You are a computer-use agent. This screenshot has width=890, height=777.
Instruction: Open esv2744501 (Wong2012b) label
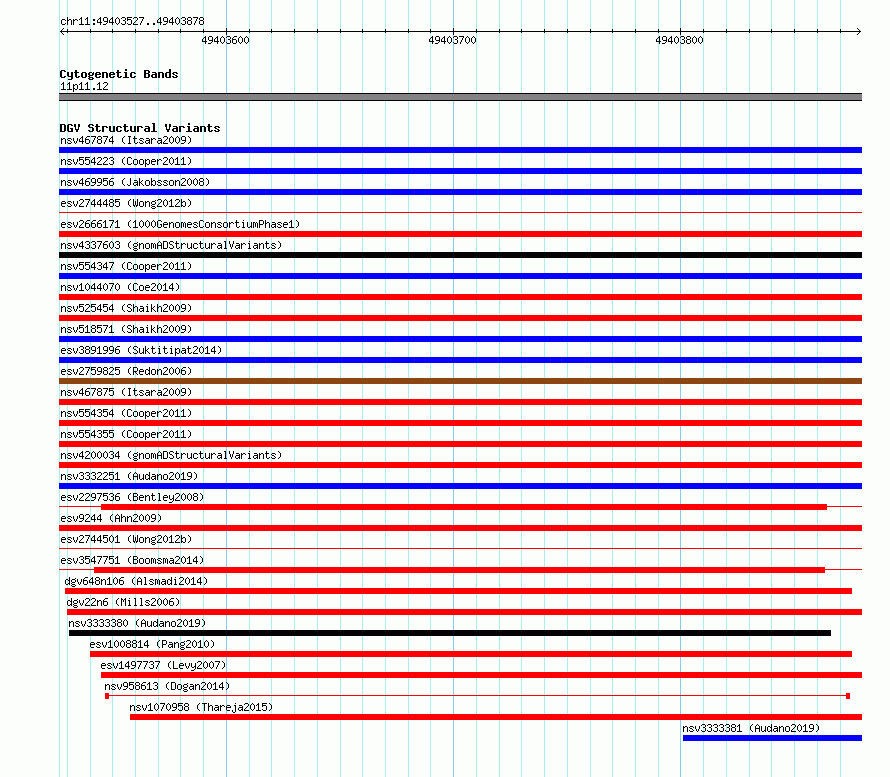[126, 539]
